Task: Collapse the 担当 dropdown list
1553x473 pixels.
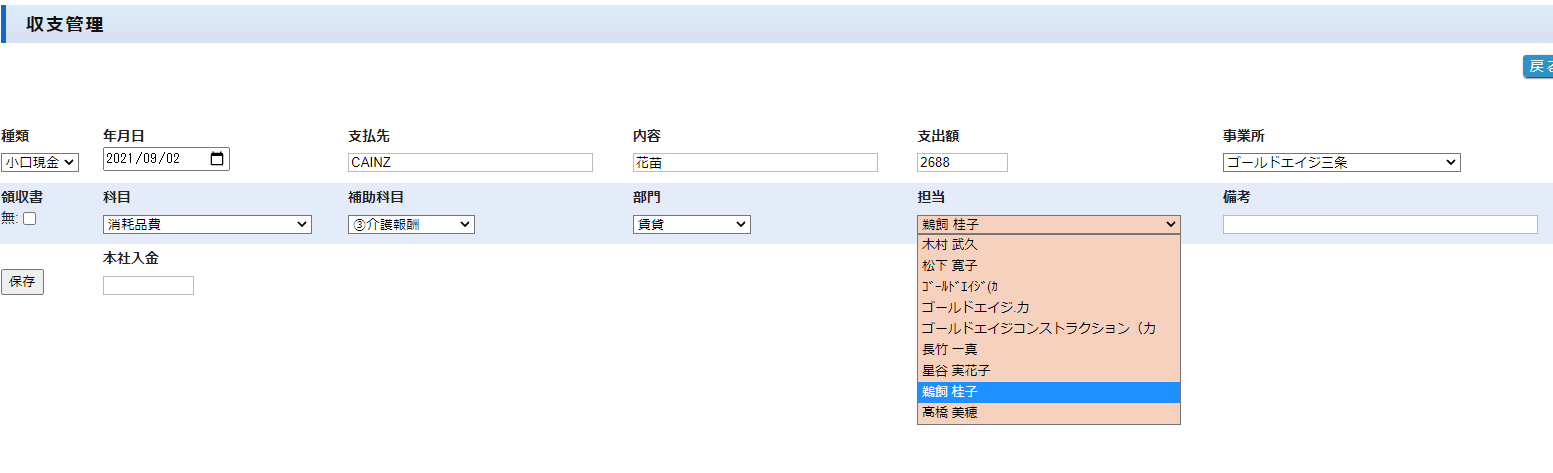Action: pyautogui.click(x=1047, y=225)
